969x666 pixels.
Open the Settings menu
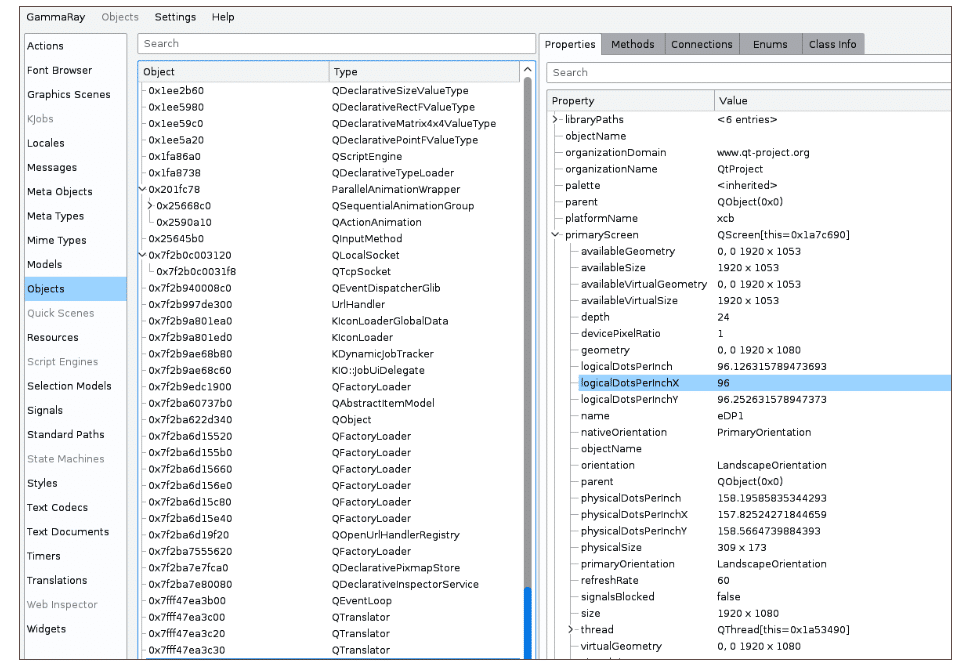tap(175, 17)
